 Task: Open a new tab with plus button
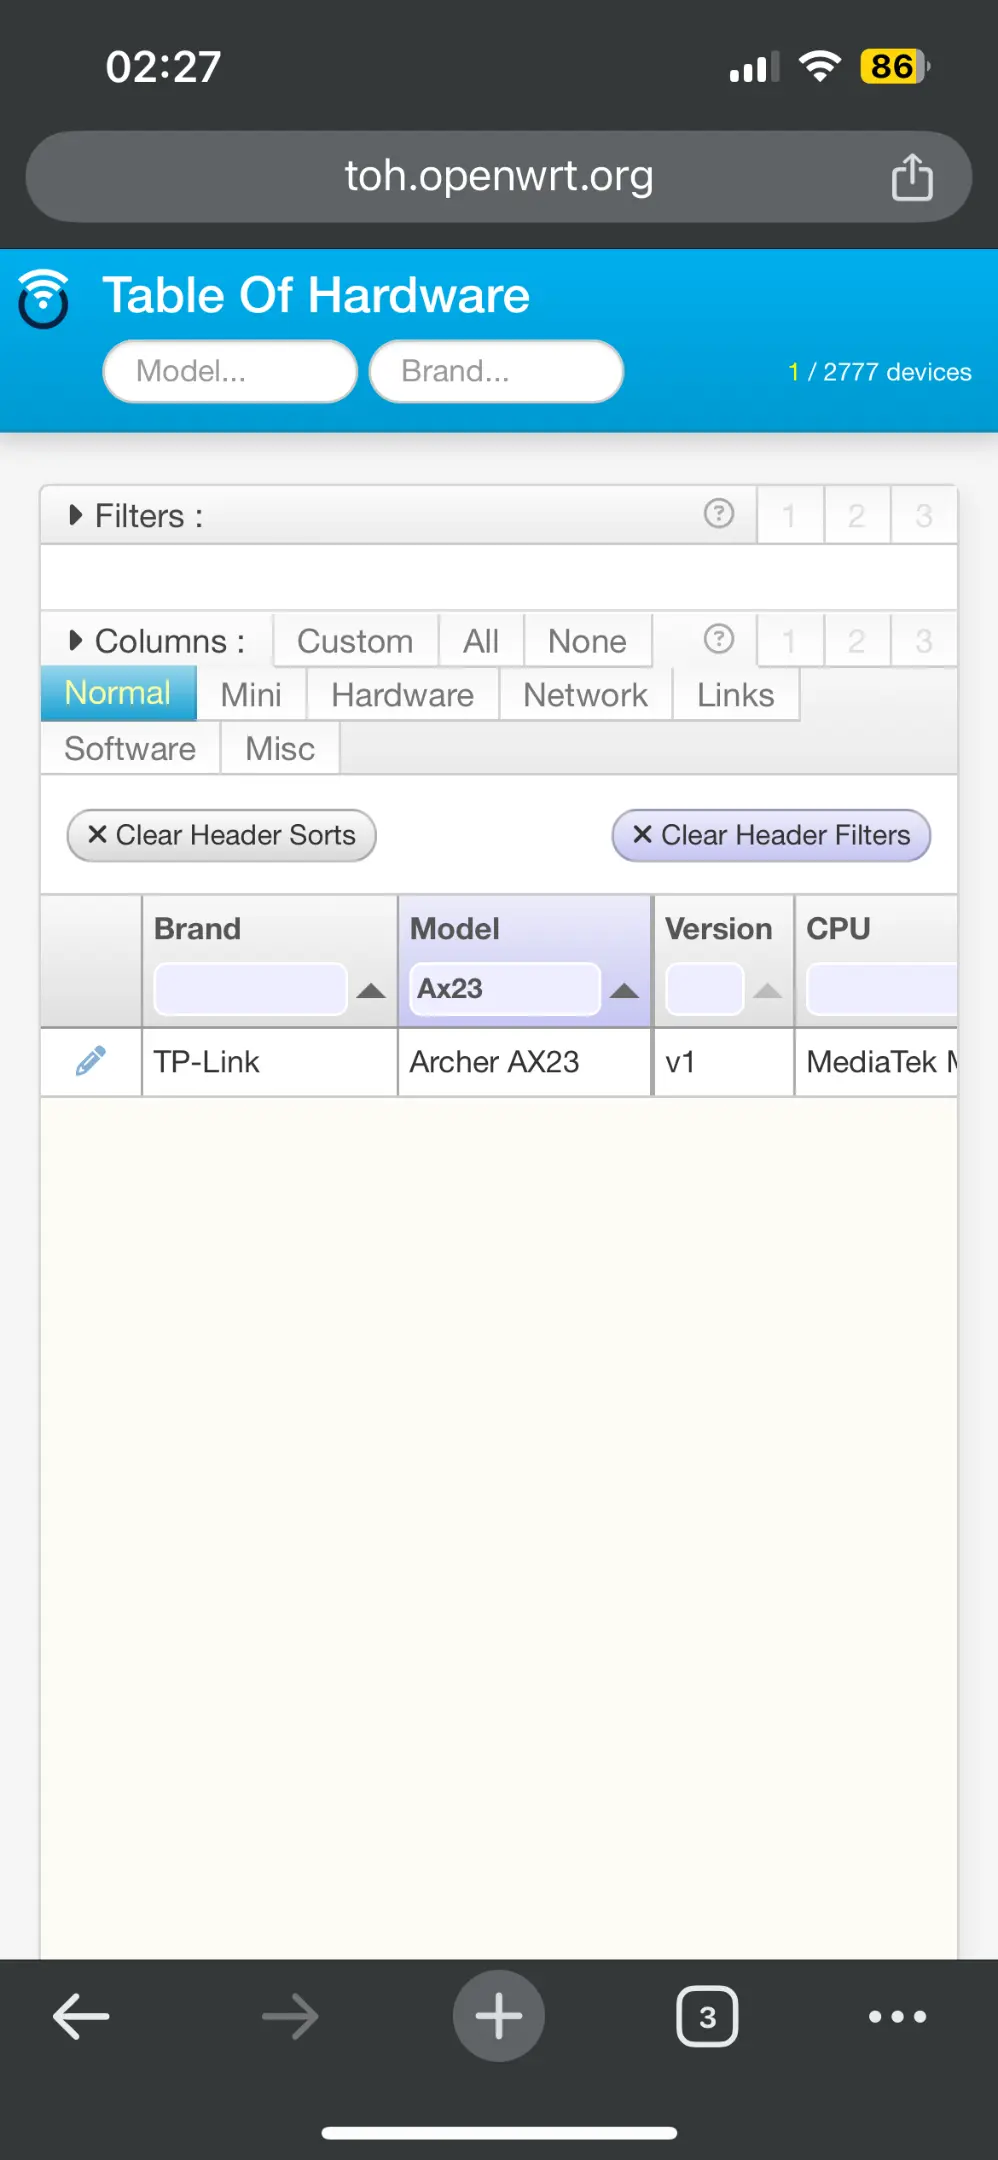[499, 2016]
